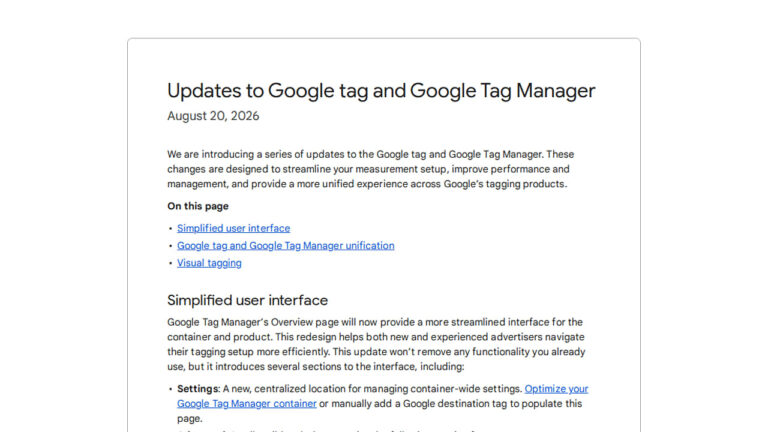Screen dimensions: 768x432
Task: Click the 'Simplified user interface' section heading
Action: pos(247,300)
